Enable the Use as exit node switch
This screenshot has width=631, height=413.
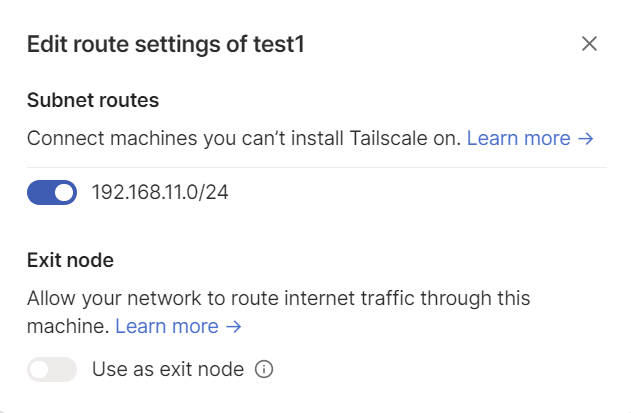pyautogui.click(x=52, y=369)
